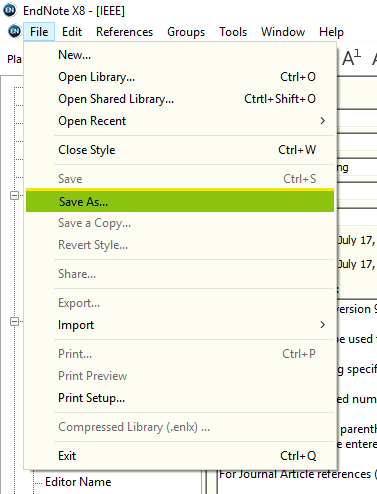This screenshot has width=377, height=494.
Task: Collapse the lower tree node minus box
Action: click(x=14, y=322)
